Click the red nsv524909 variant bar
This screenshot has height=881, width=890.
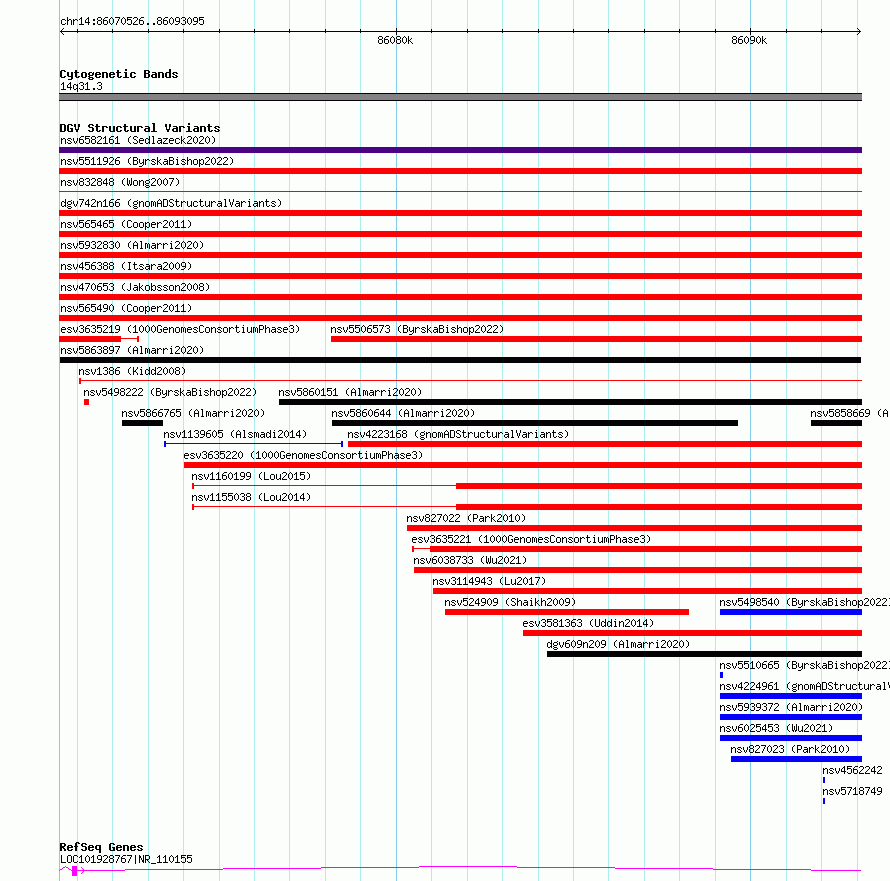[x=567, y=612]
